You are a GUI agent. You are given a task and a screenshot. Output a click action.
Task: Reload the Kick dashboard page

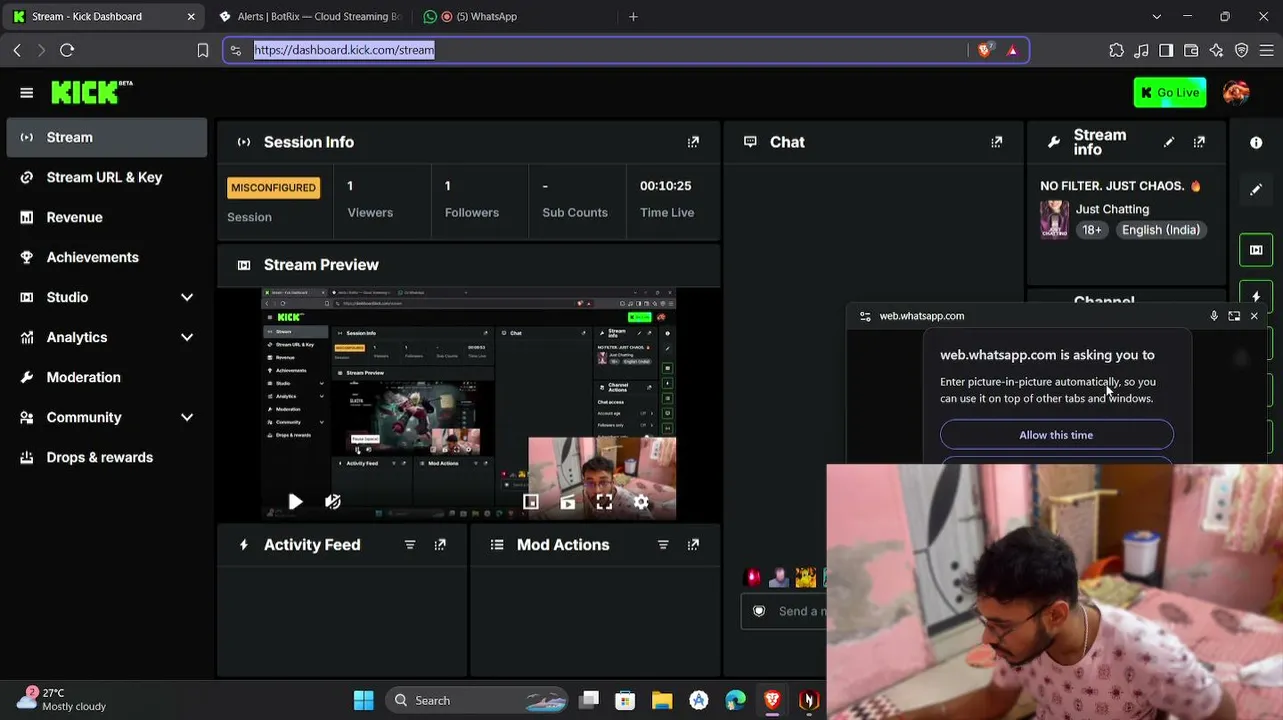point(67,50)
